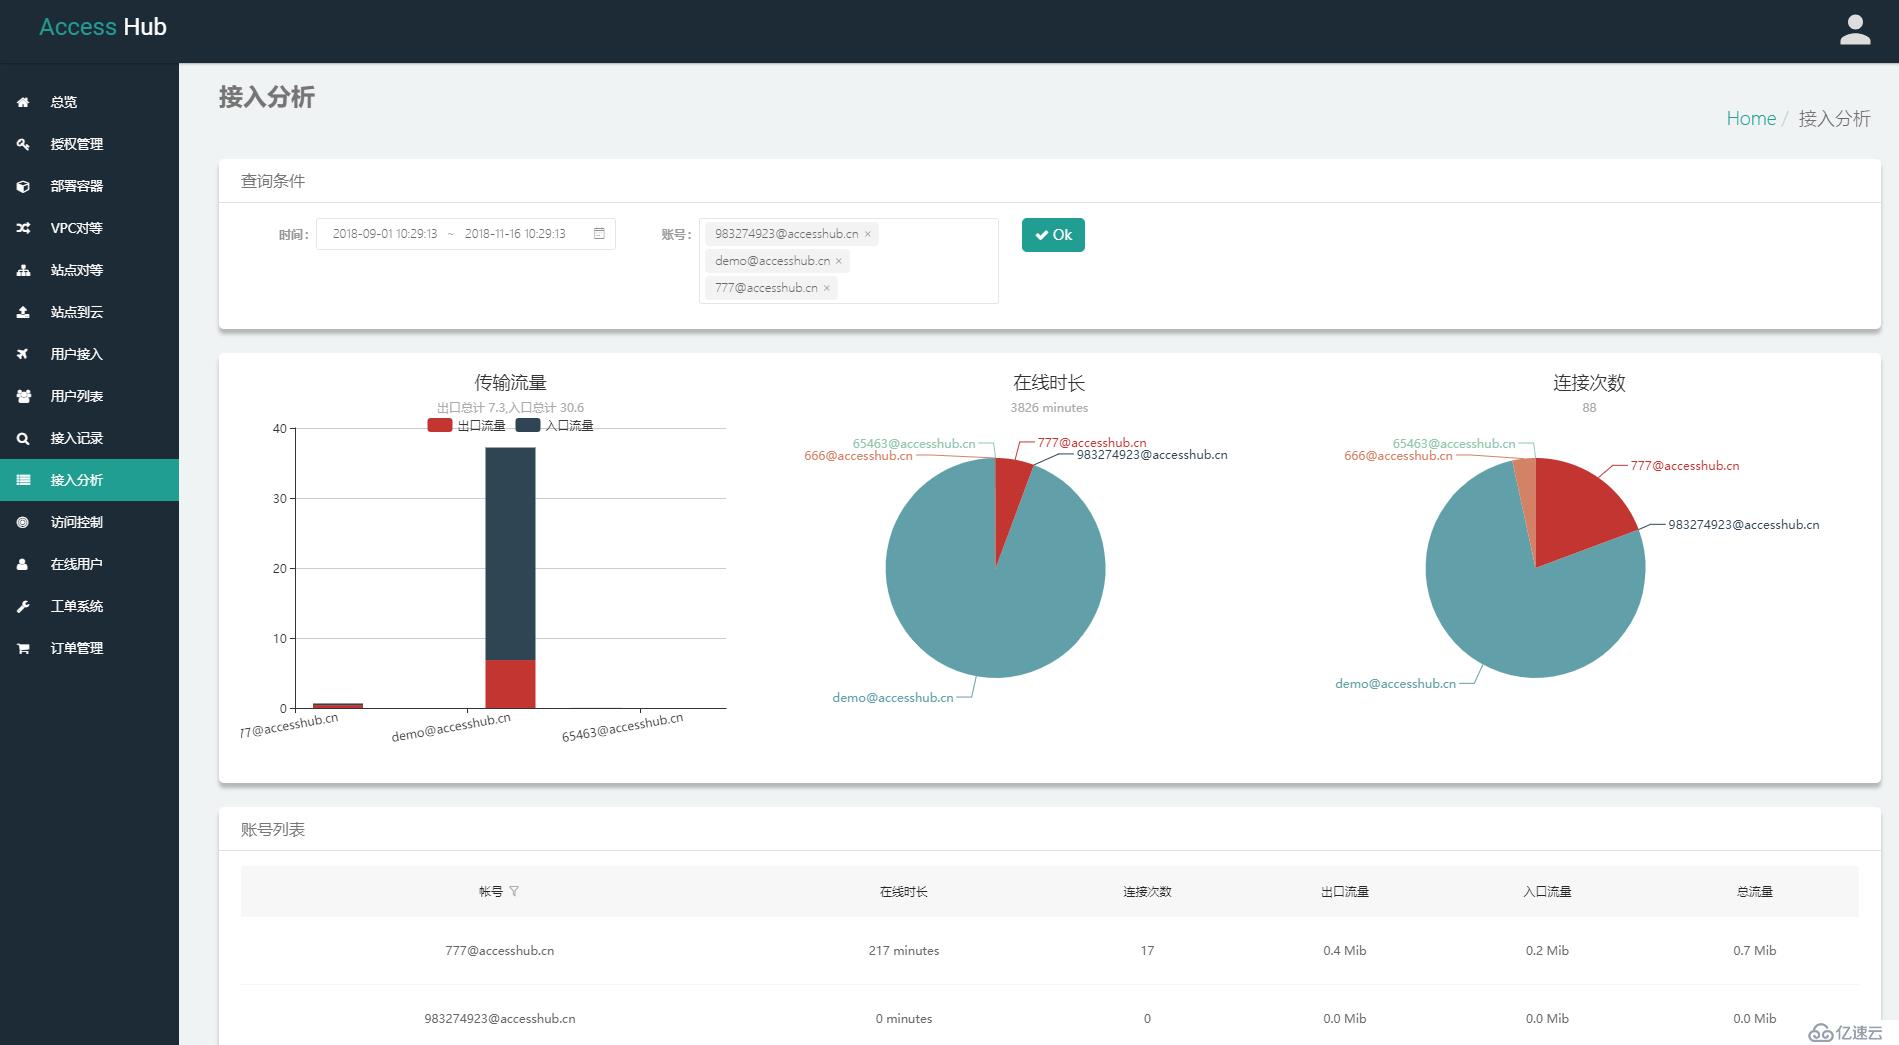Navigate to 用户列表
Image resolution: width=1899 pixels, height=1045 pixels.
[x=89, y=396]
